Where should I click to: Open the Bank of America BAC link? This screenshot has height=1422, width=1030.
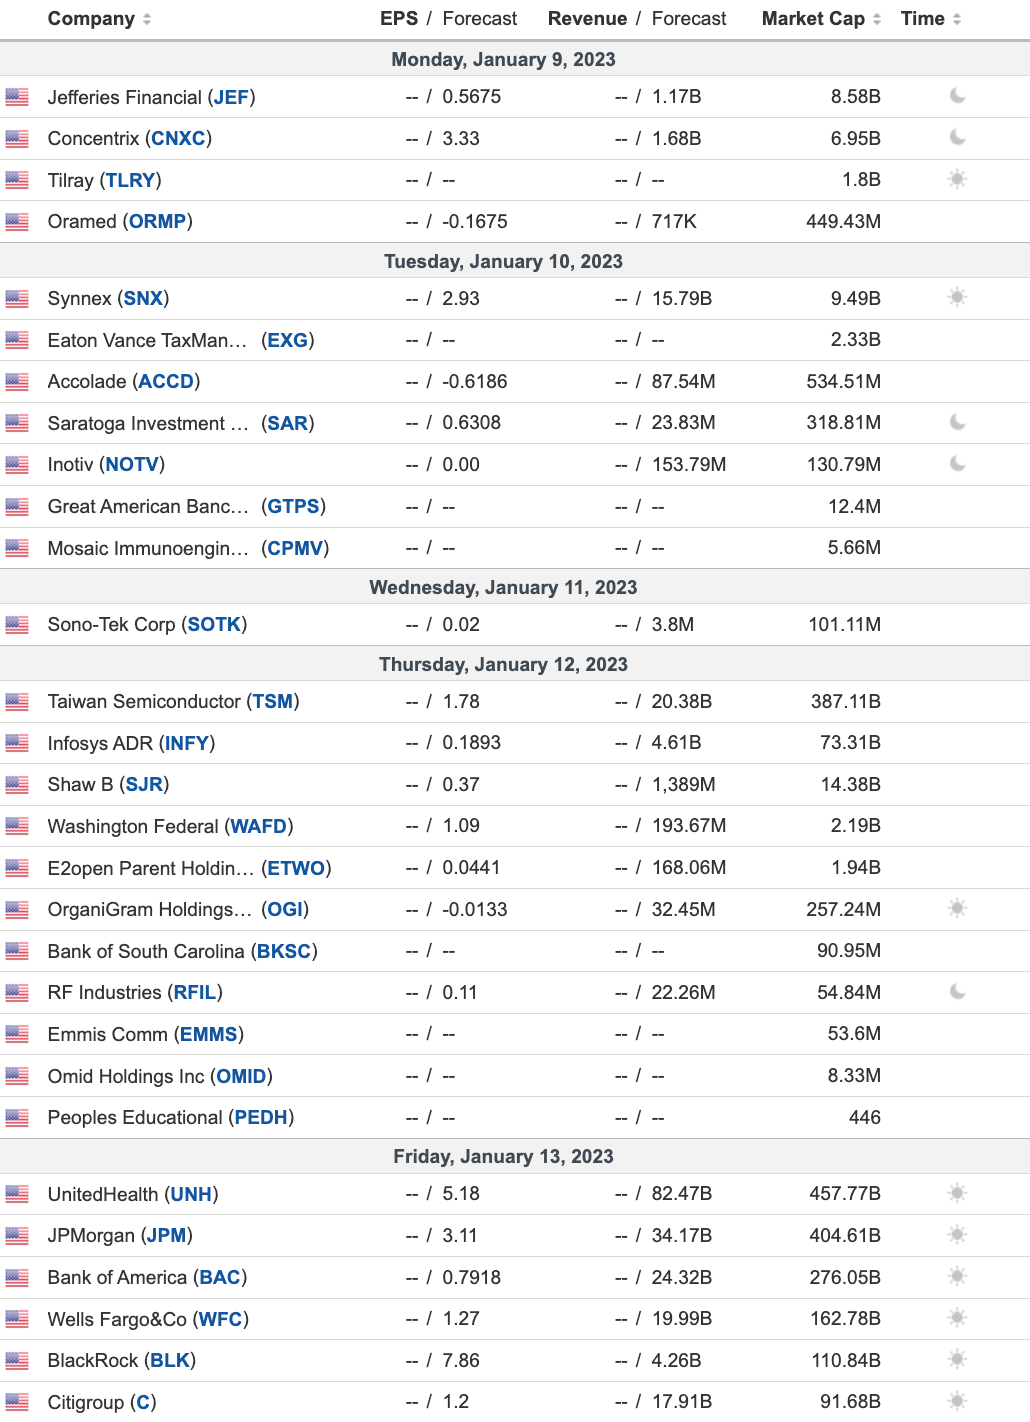[220, 1278]
